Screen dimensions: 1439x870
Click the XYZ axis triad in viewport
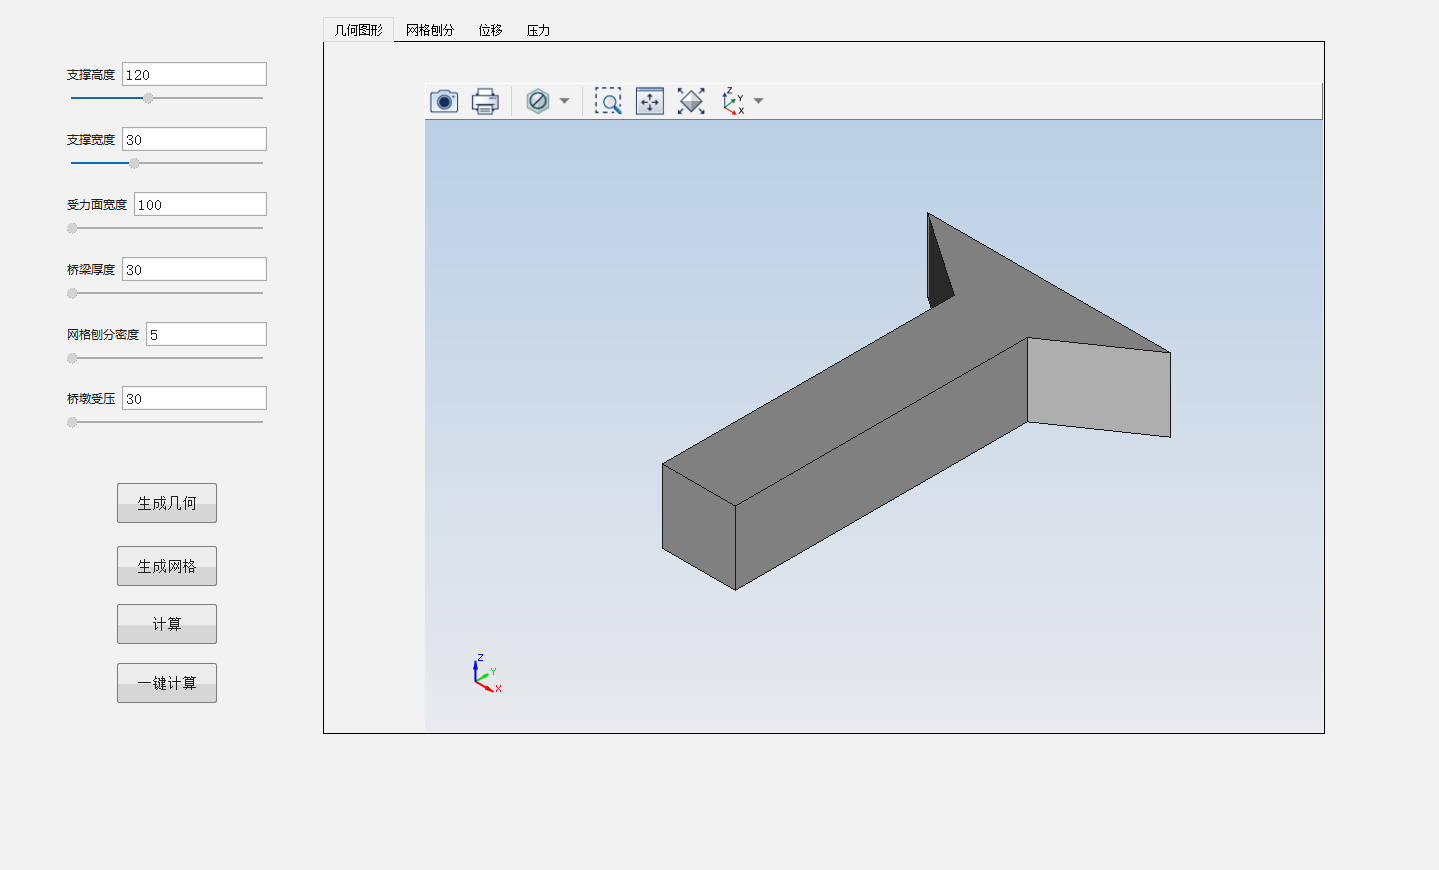tap(487, 674)
